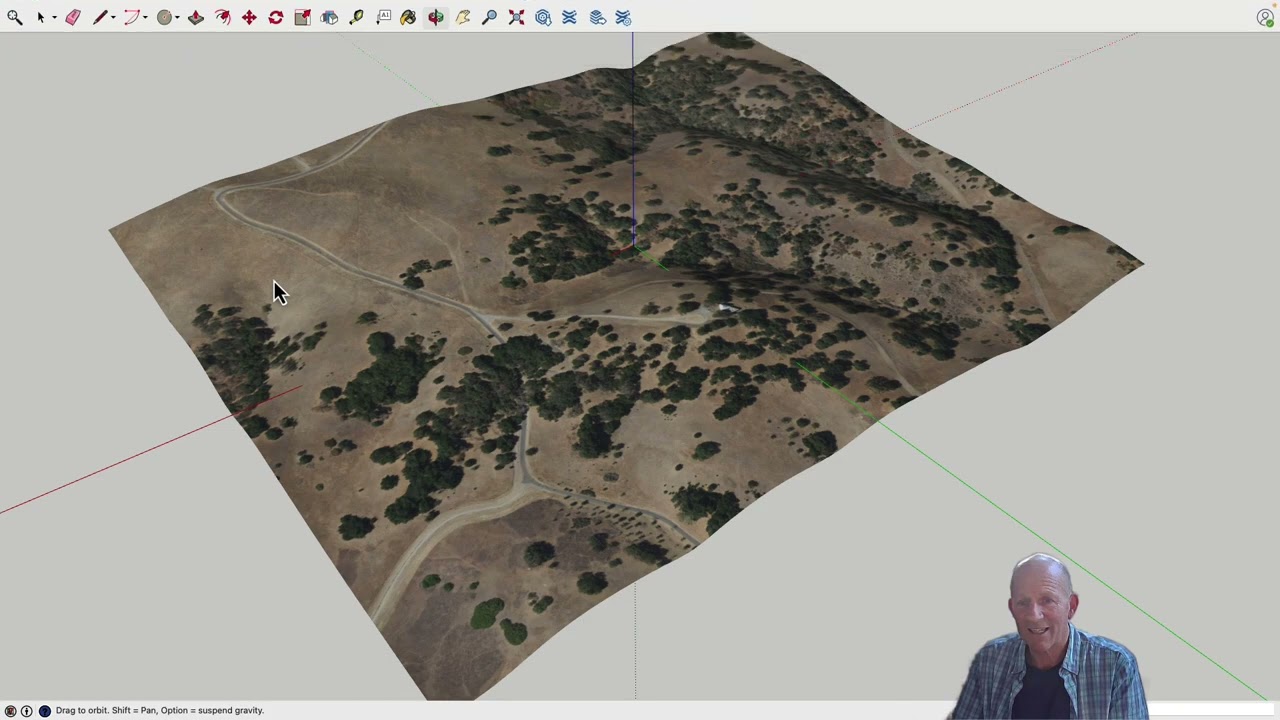Click the Zoom Extents tool

pos(516,17)
